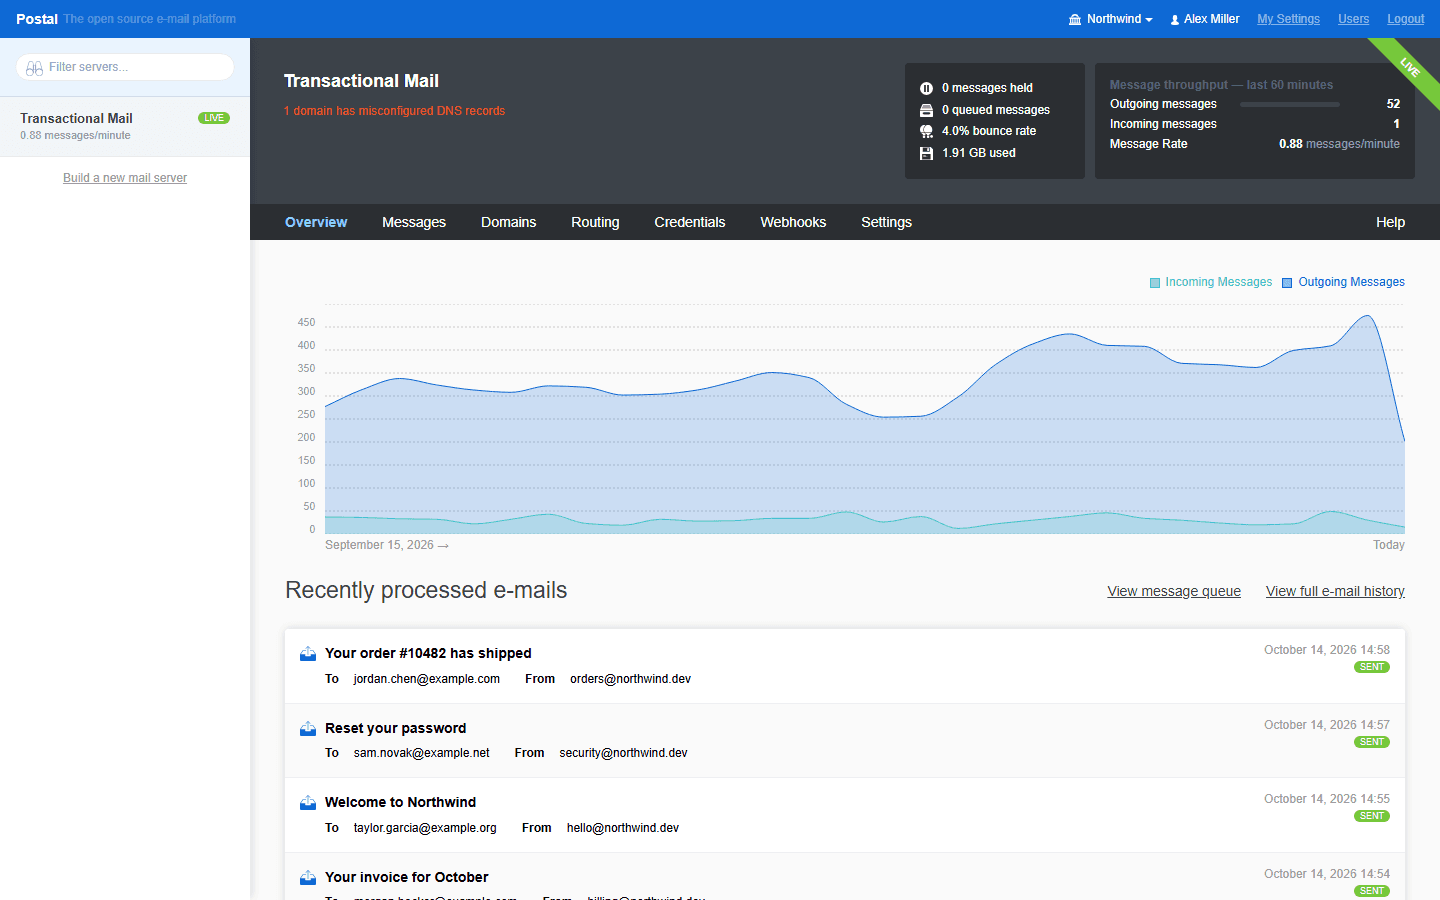Screen dimensions: 1440x900
Task: Switch to the Messages tab
Action: [x=414, y=222]
